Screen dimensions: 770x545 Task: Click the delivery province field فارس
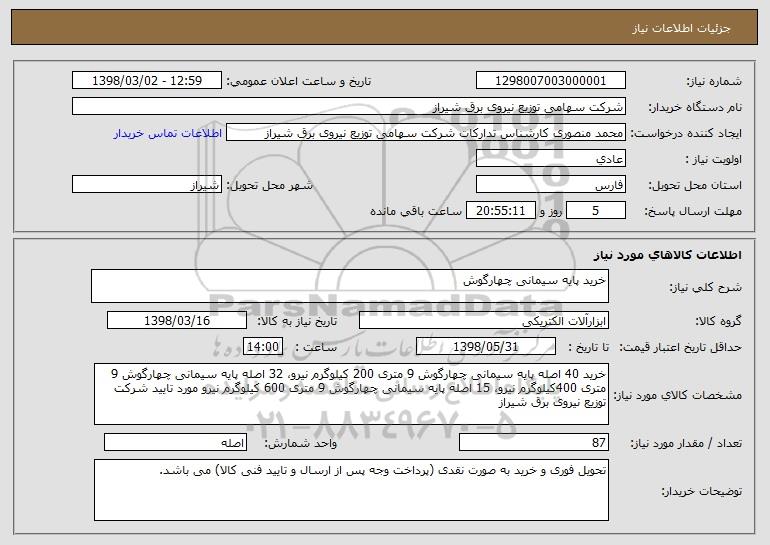tap(550, 185)
